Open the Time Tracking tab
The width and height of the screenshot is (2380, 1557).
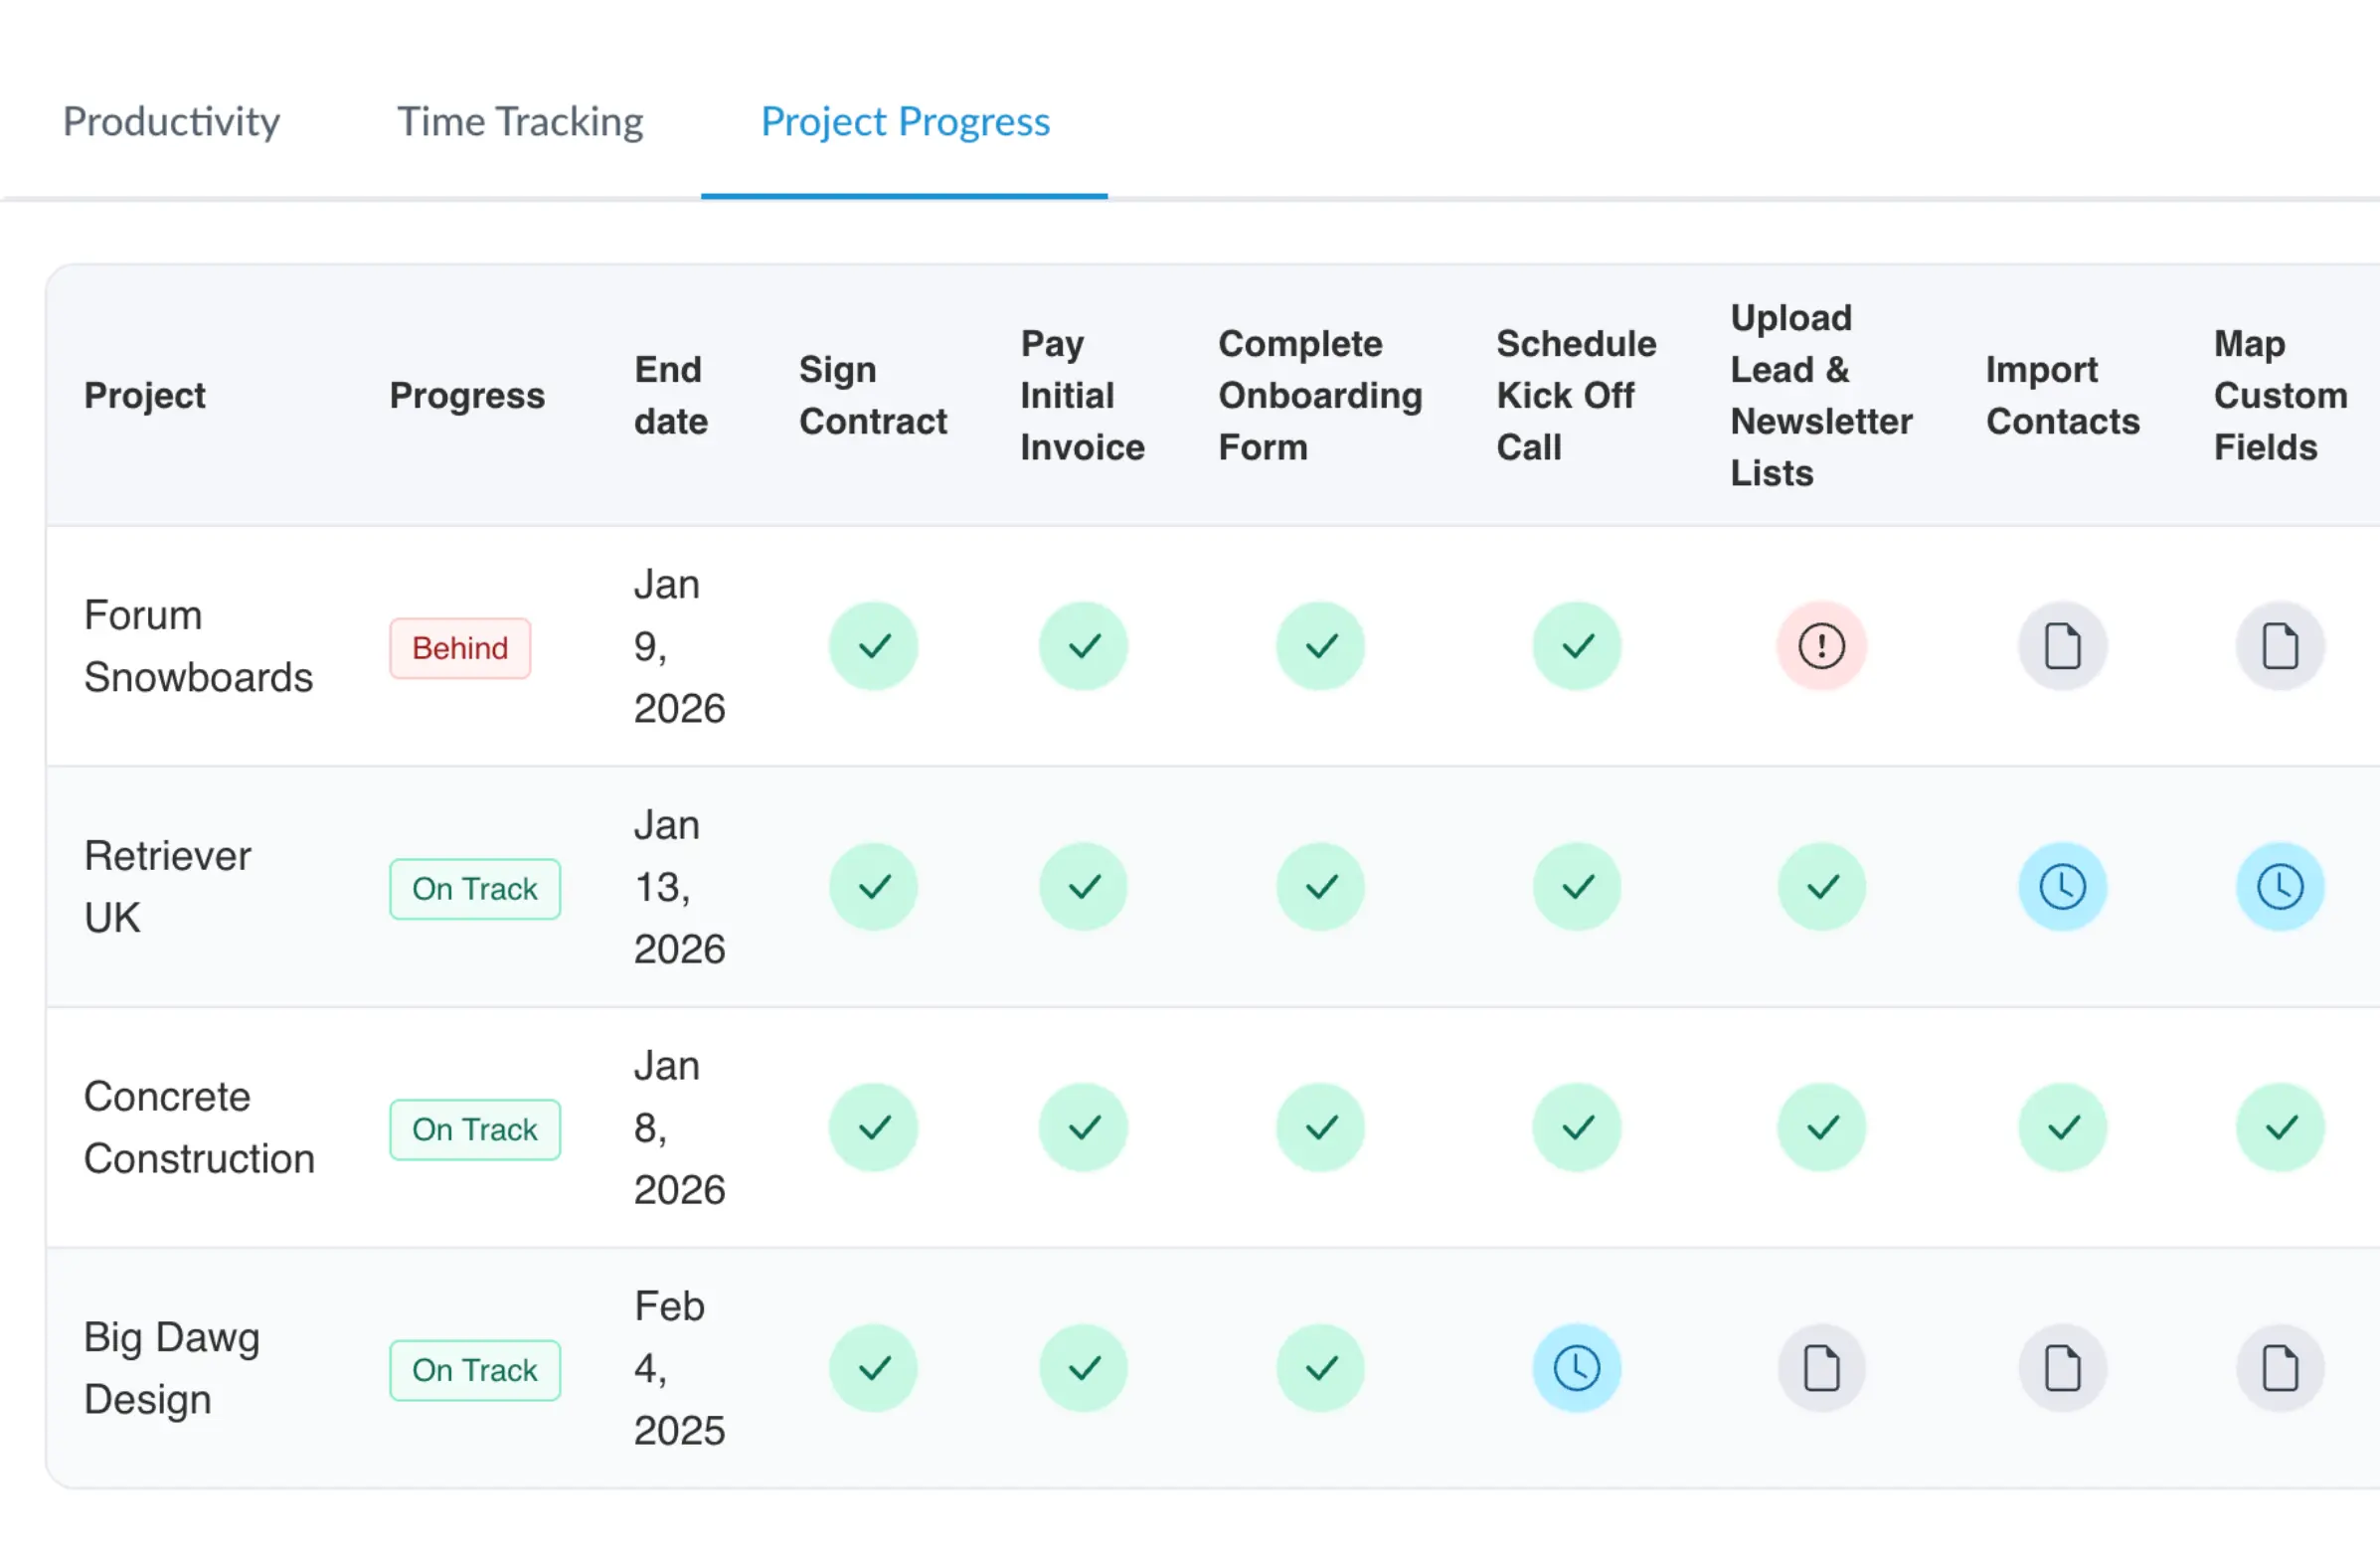(x=520, y=122)
